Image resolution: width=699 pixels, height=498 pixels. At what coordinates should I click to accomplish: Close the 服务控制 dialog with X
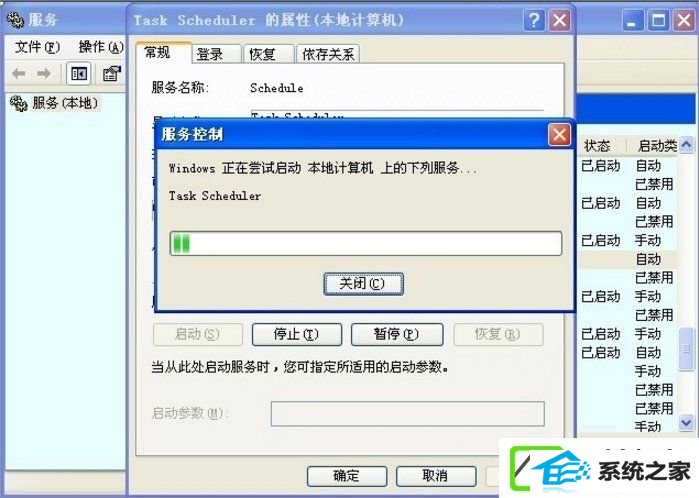pos(559,135)
